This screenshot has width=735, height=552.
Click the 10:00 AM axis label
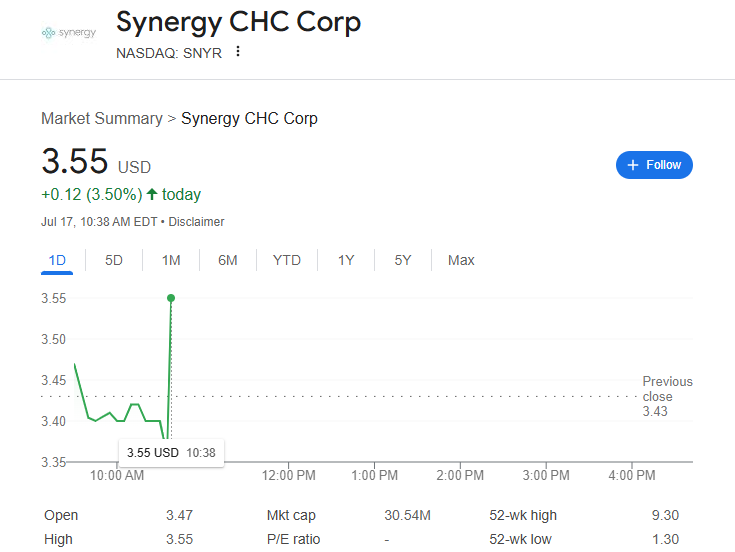click(117, 475)
